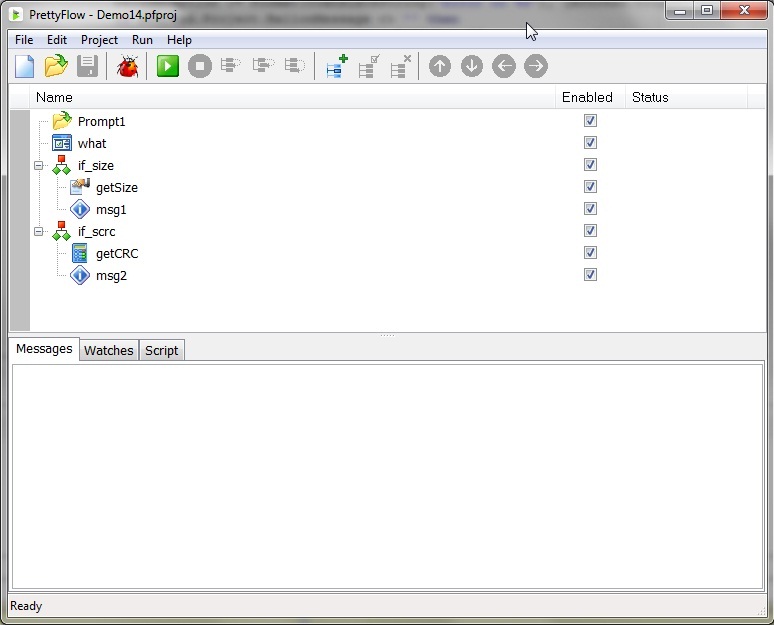Start the flow with the green Run button
This screenshot has height=625, width=774.
pos(168,66)
